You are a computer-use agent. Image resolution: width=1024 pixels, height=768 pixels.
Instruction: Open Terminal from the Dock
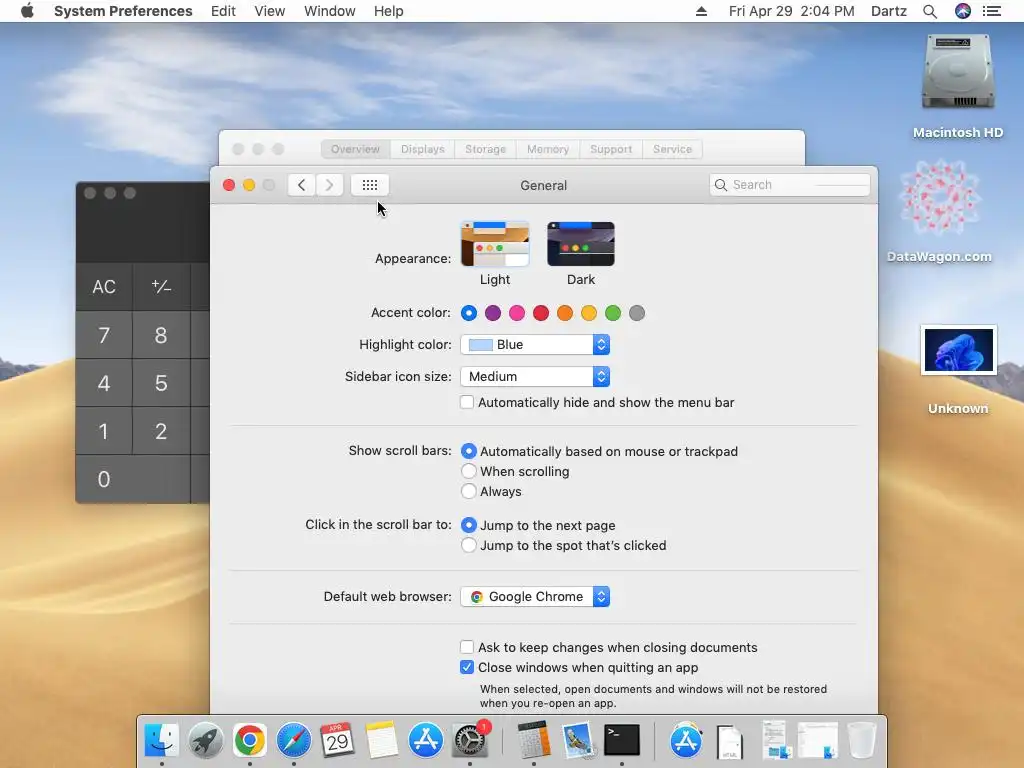coord(622,740)
